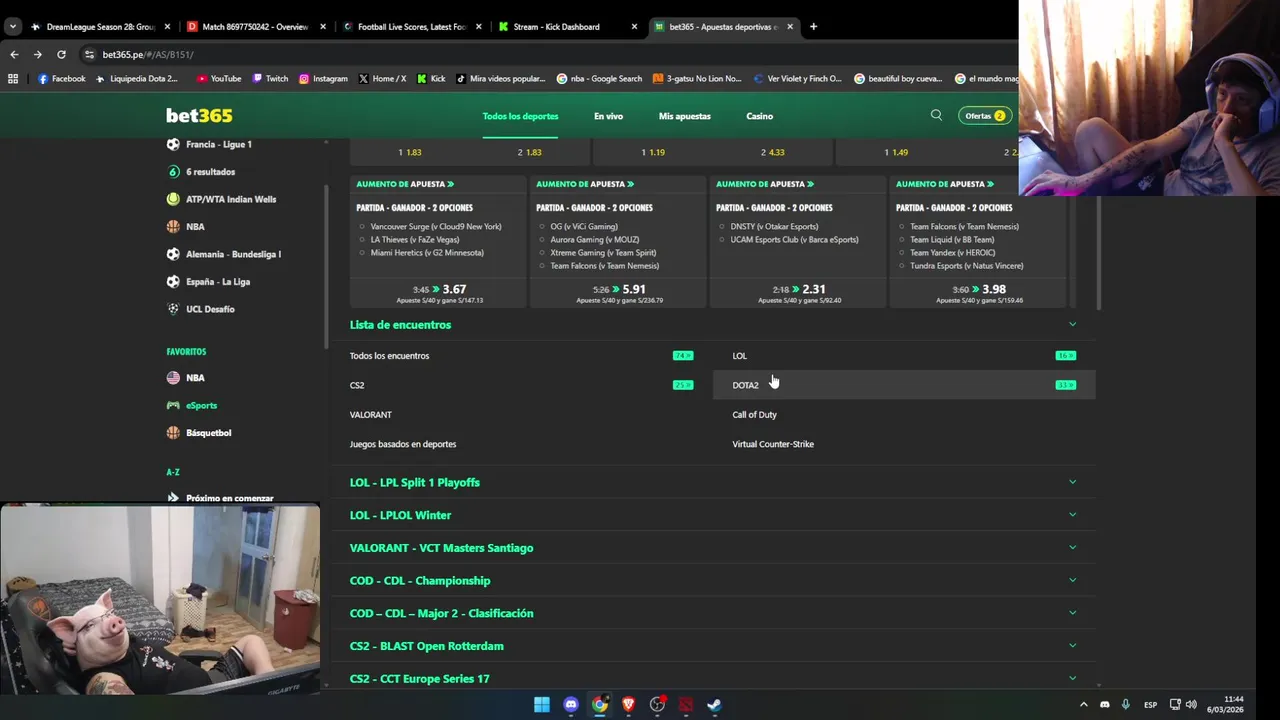Collapse the Lista de encuentros section
1280x720 pixels.
pos(1072,324)
